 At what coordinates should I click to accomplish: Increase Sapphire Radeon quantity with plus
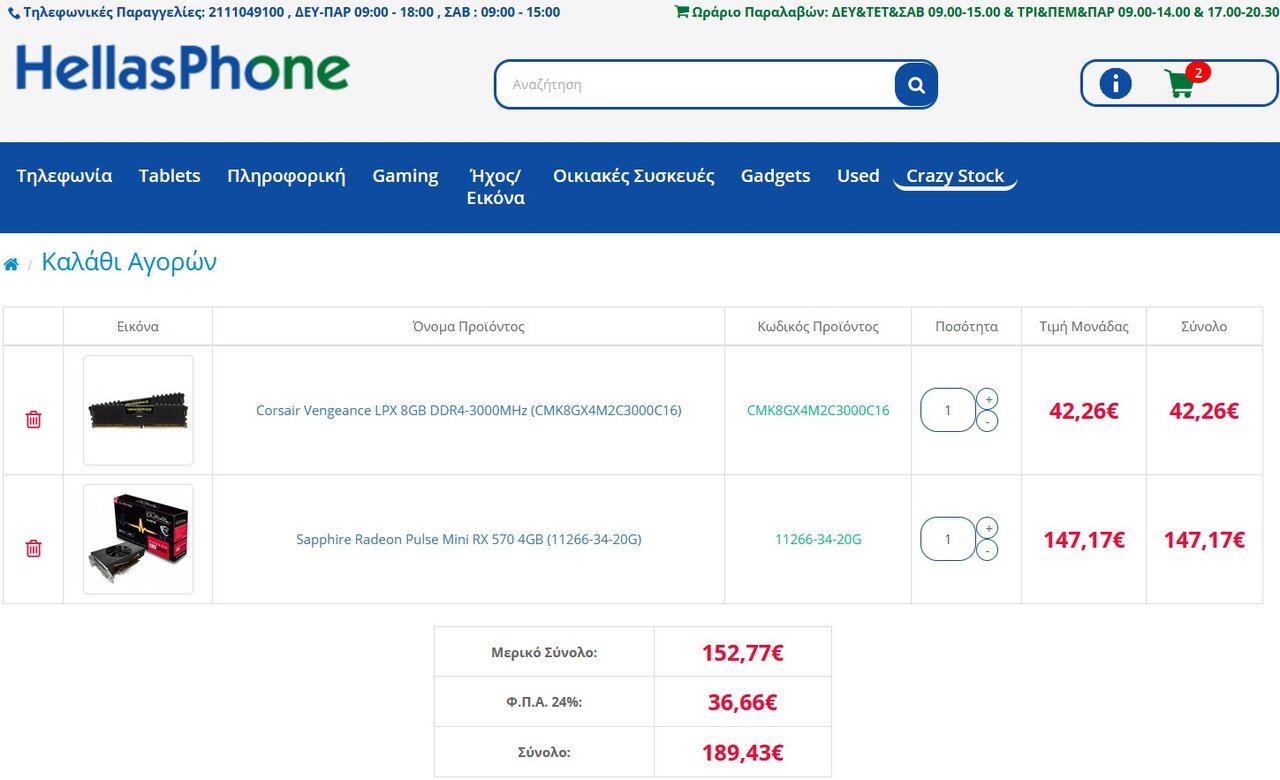(987, 528)
